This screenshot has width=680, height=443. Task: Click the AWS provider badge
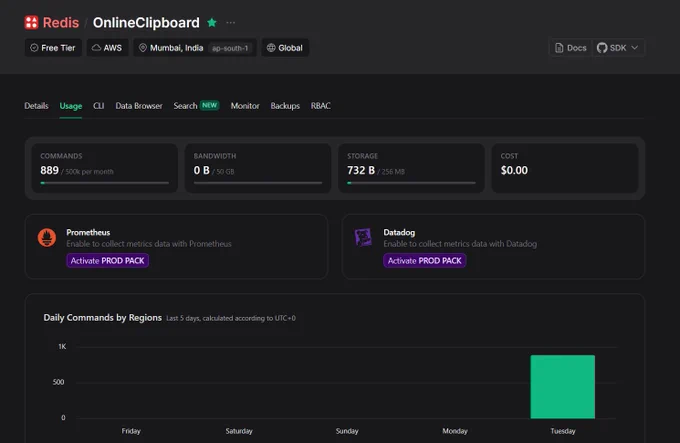click(x=108, y=48)
